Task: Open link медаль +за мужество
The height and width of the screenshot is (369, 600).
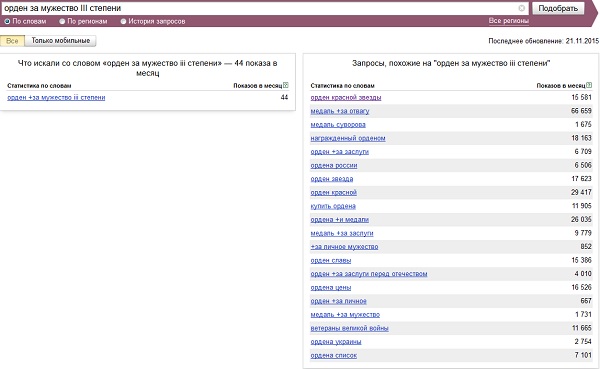Action: [345, 315]
